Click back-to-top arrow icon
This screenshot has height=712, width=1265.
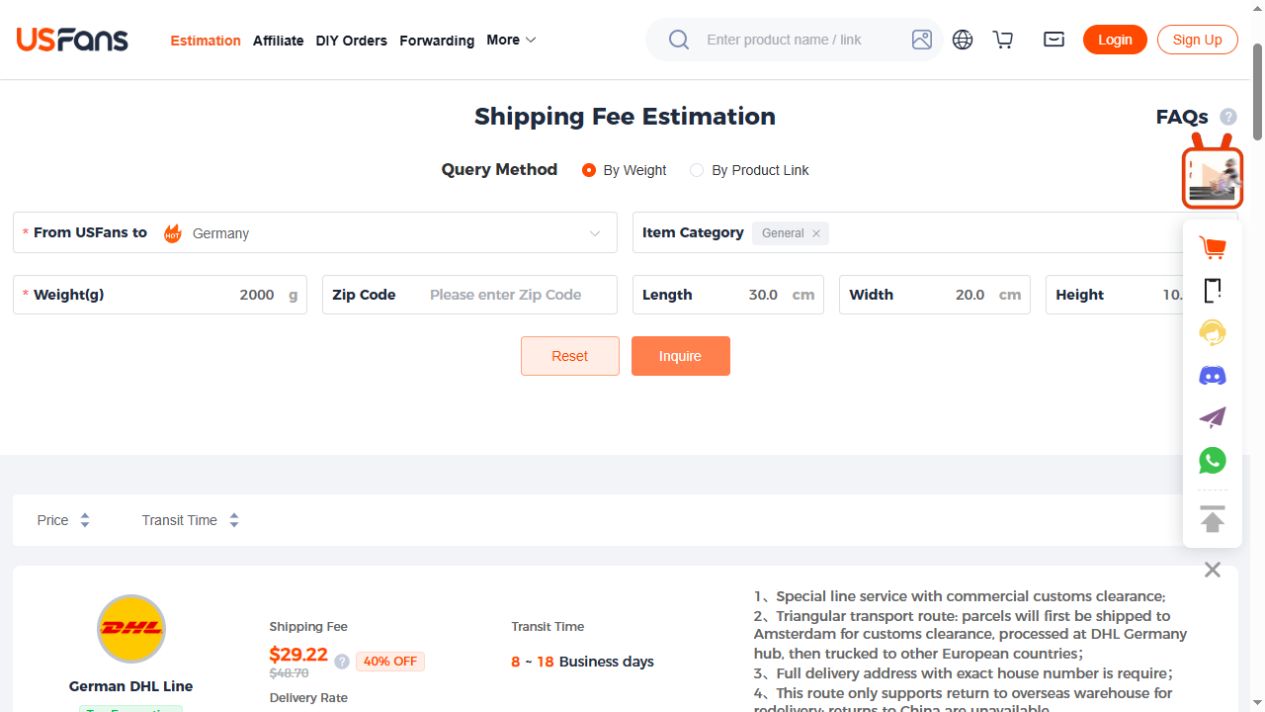coord(1212,519)
